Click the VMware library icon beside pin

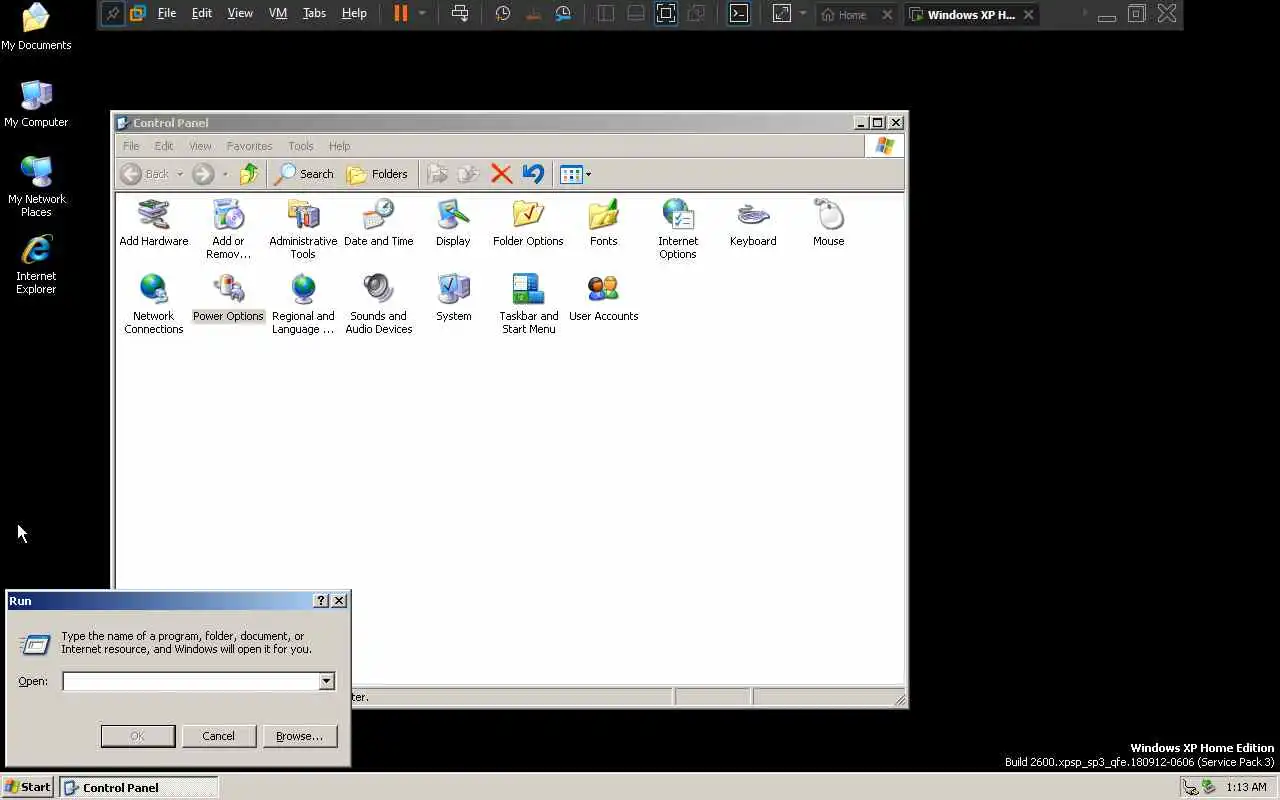click(138, 13)
